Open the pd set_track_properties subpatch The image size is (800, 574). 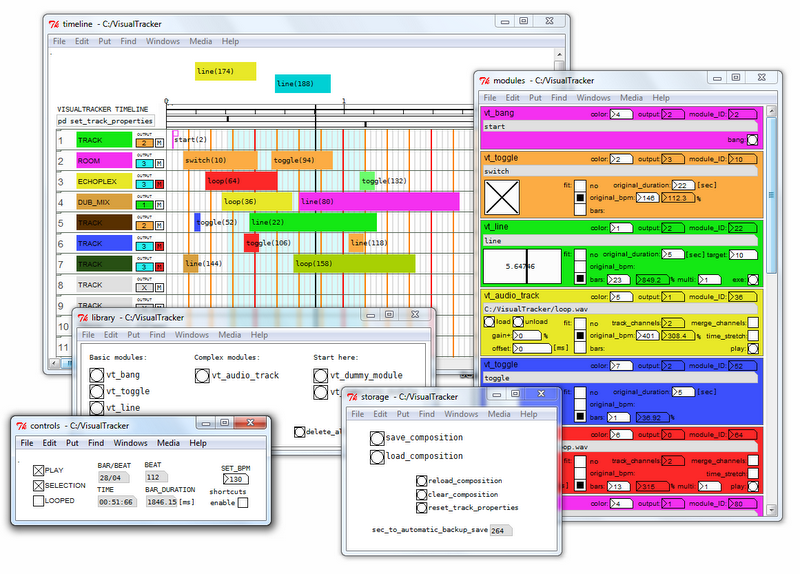click(105, 121)
